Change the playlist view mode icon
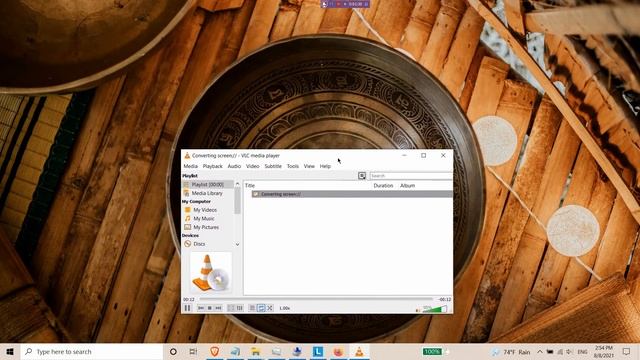 pyautogui.click(x=362, y=176)
